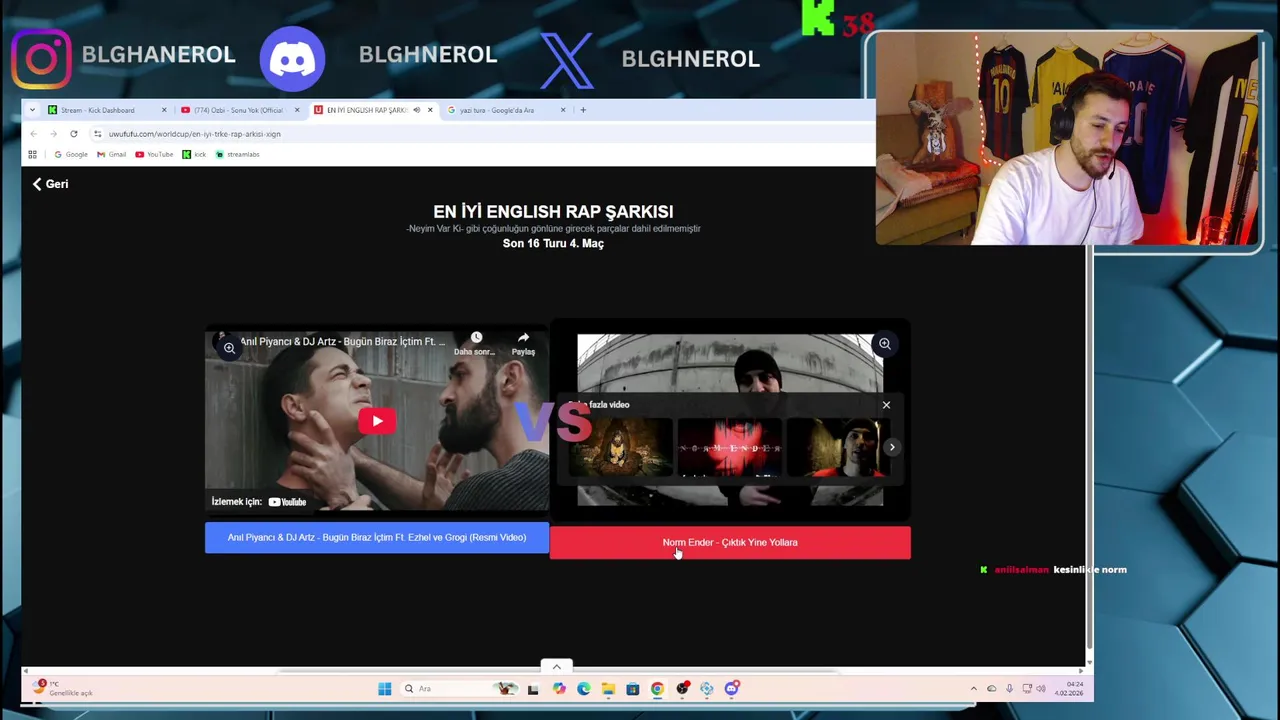
Task: Vote for Anıl Piyancı & DJ Artz blue button
Action: click(x=377, y=537)
